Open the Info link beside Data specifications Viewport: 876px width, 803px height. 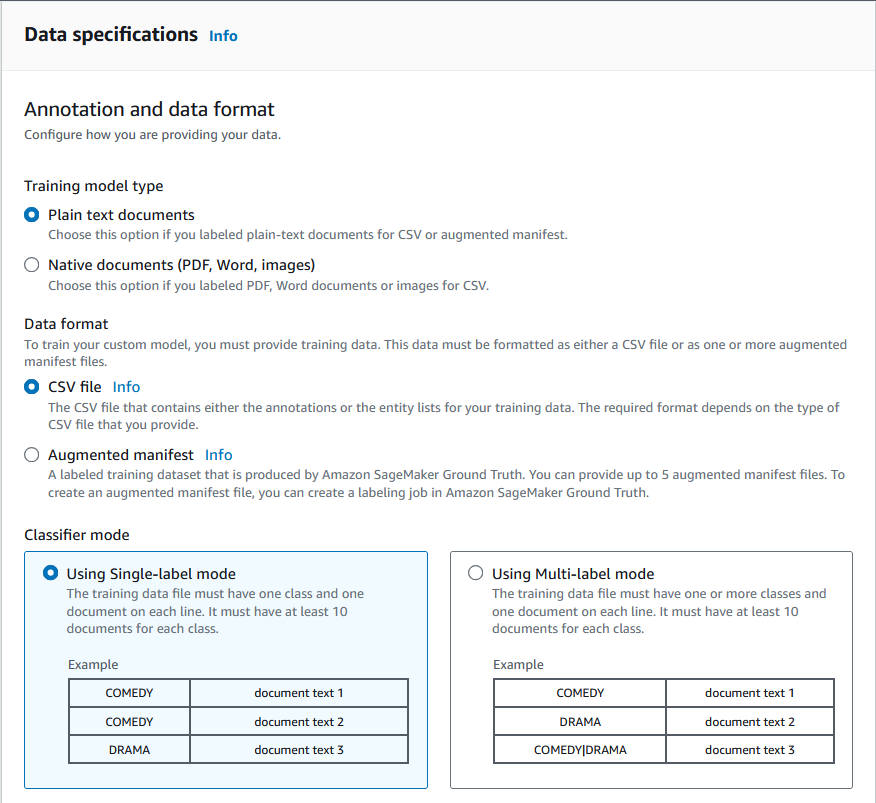[223, 36]
